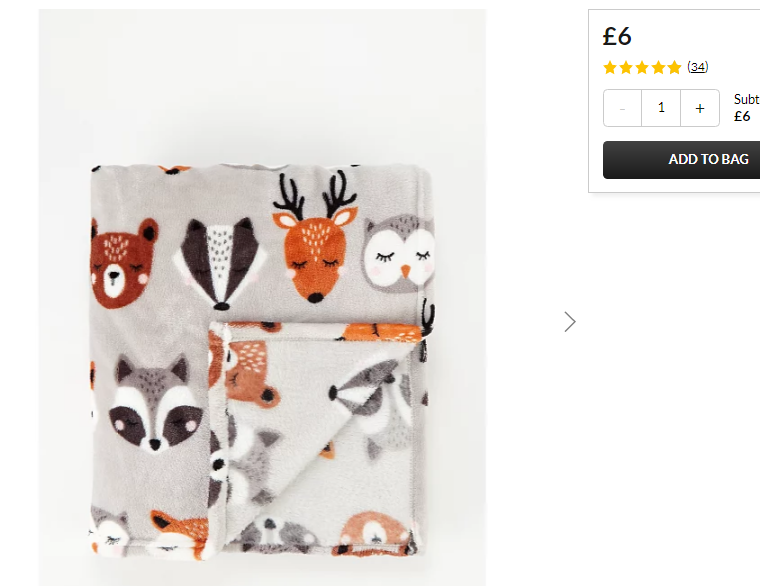
Task: Click the first rating star
Action: pyautogui.click(x=610, y=67)
